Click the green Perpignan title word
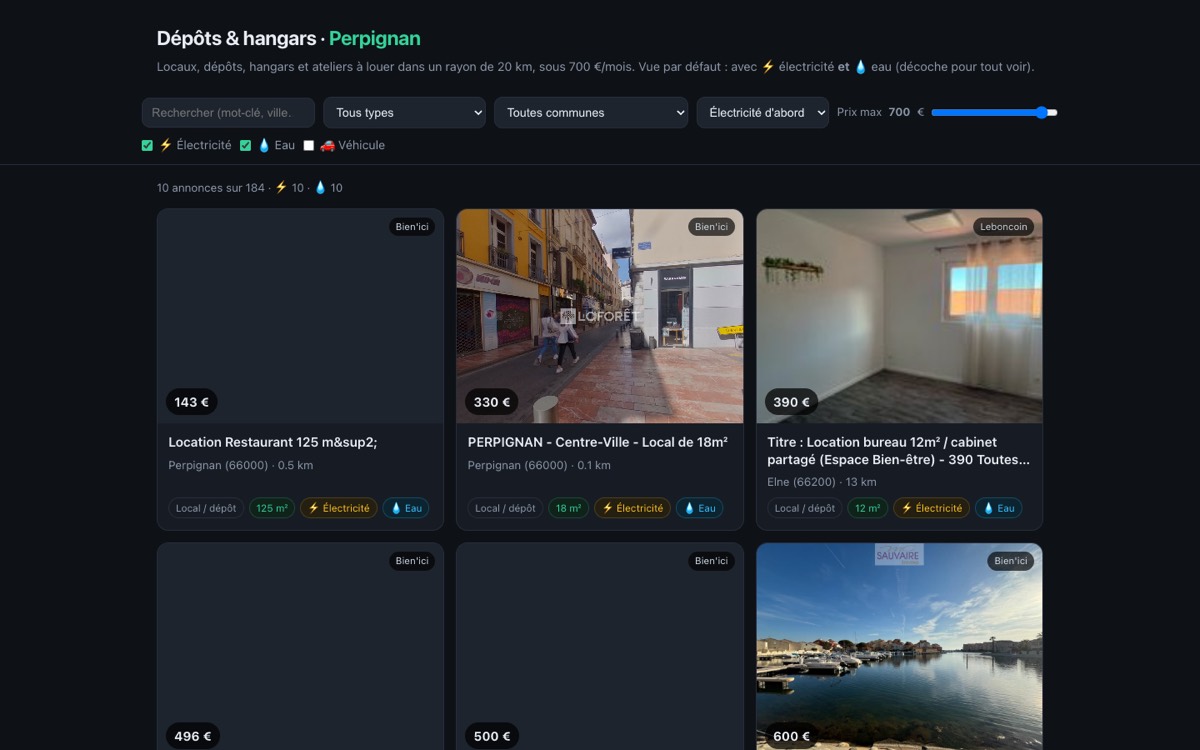Screen dimensions: 1200x750 click(375, 38)
